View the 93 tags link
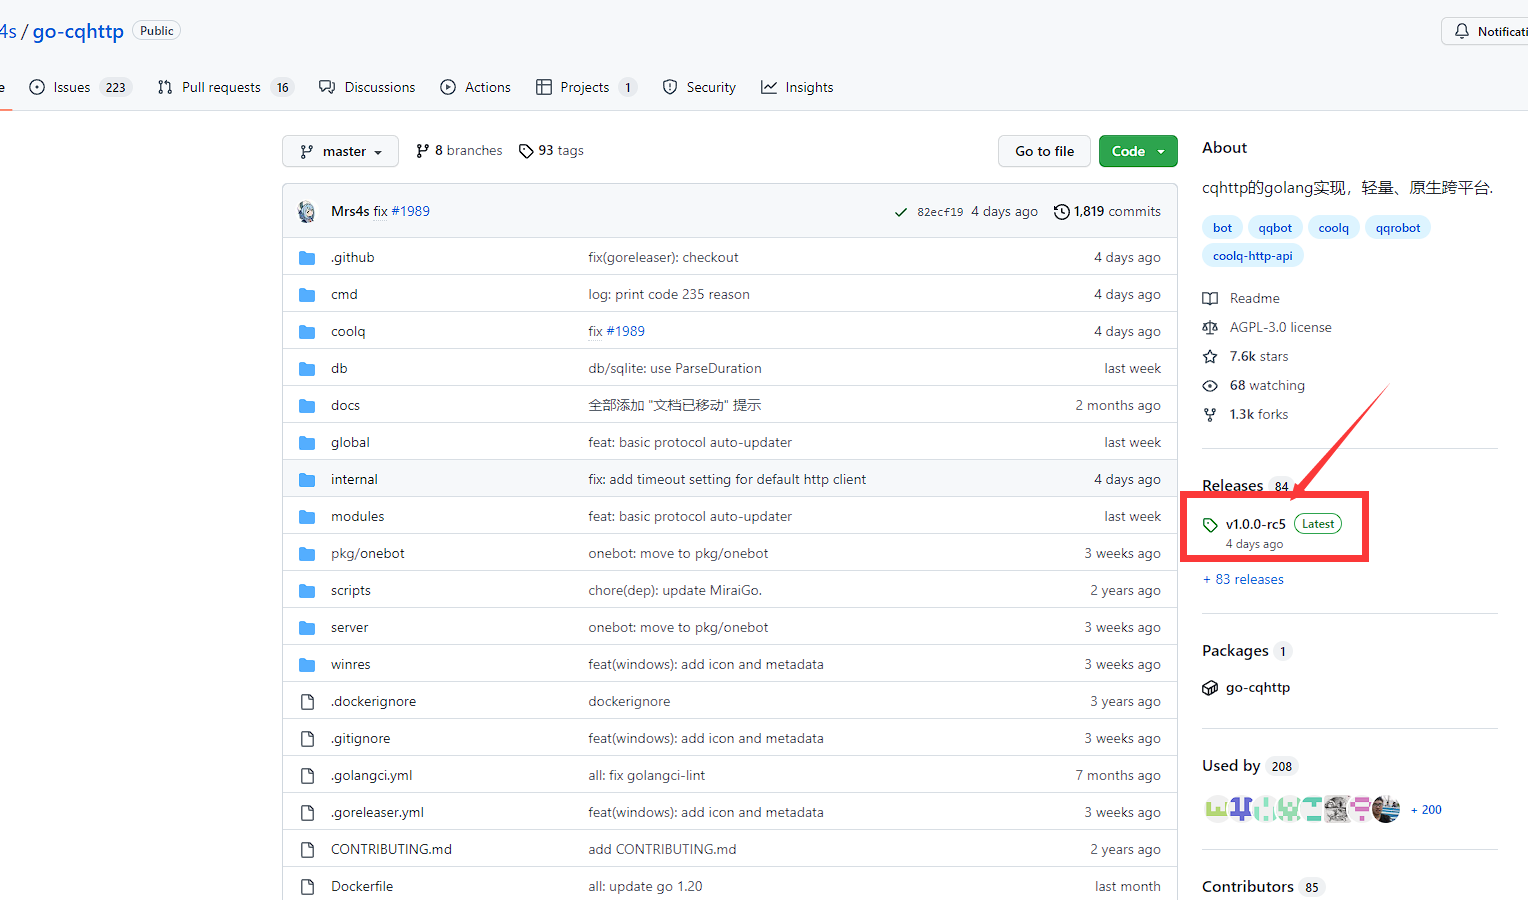Viewport: 1528px width, 900px height. click(551, 151)
